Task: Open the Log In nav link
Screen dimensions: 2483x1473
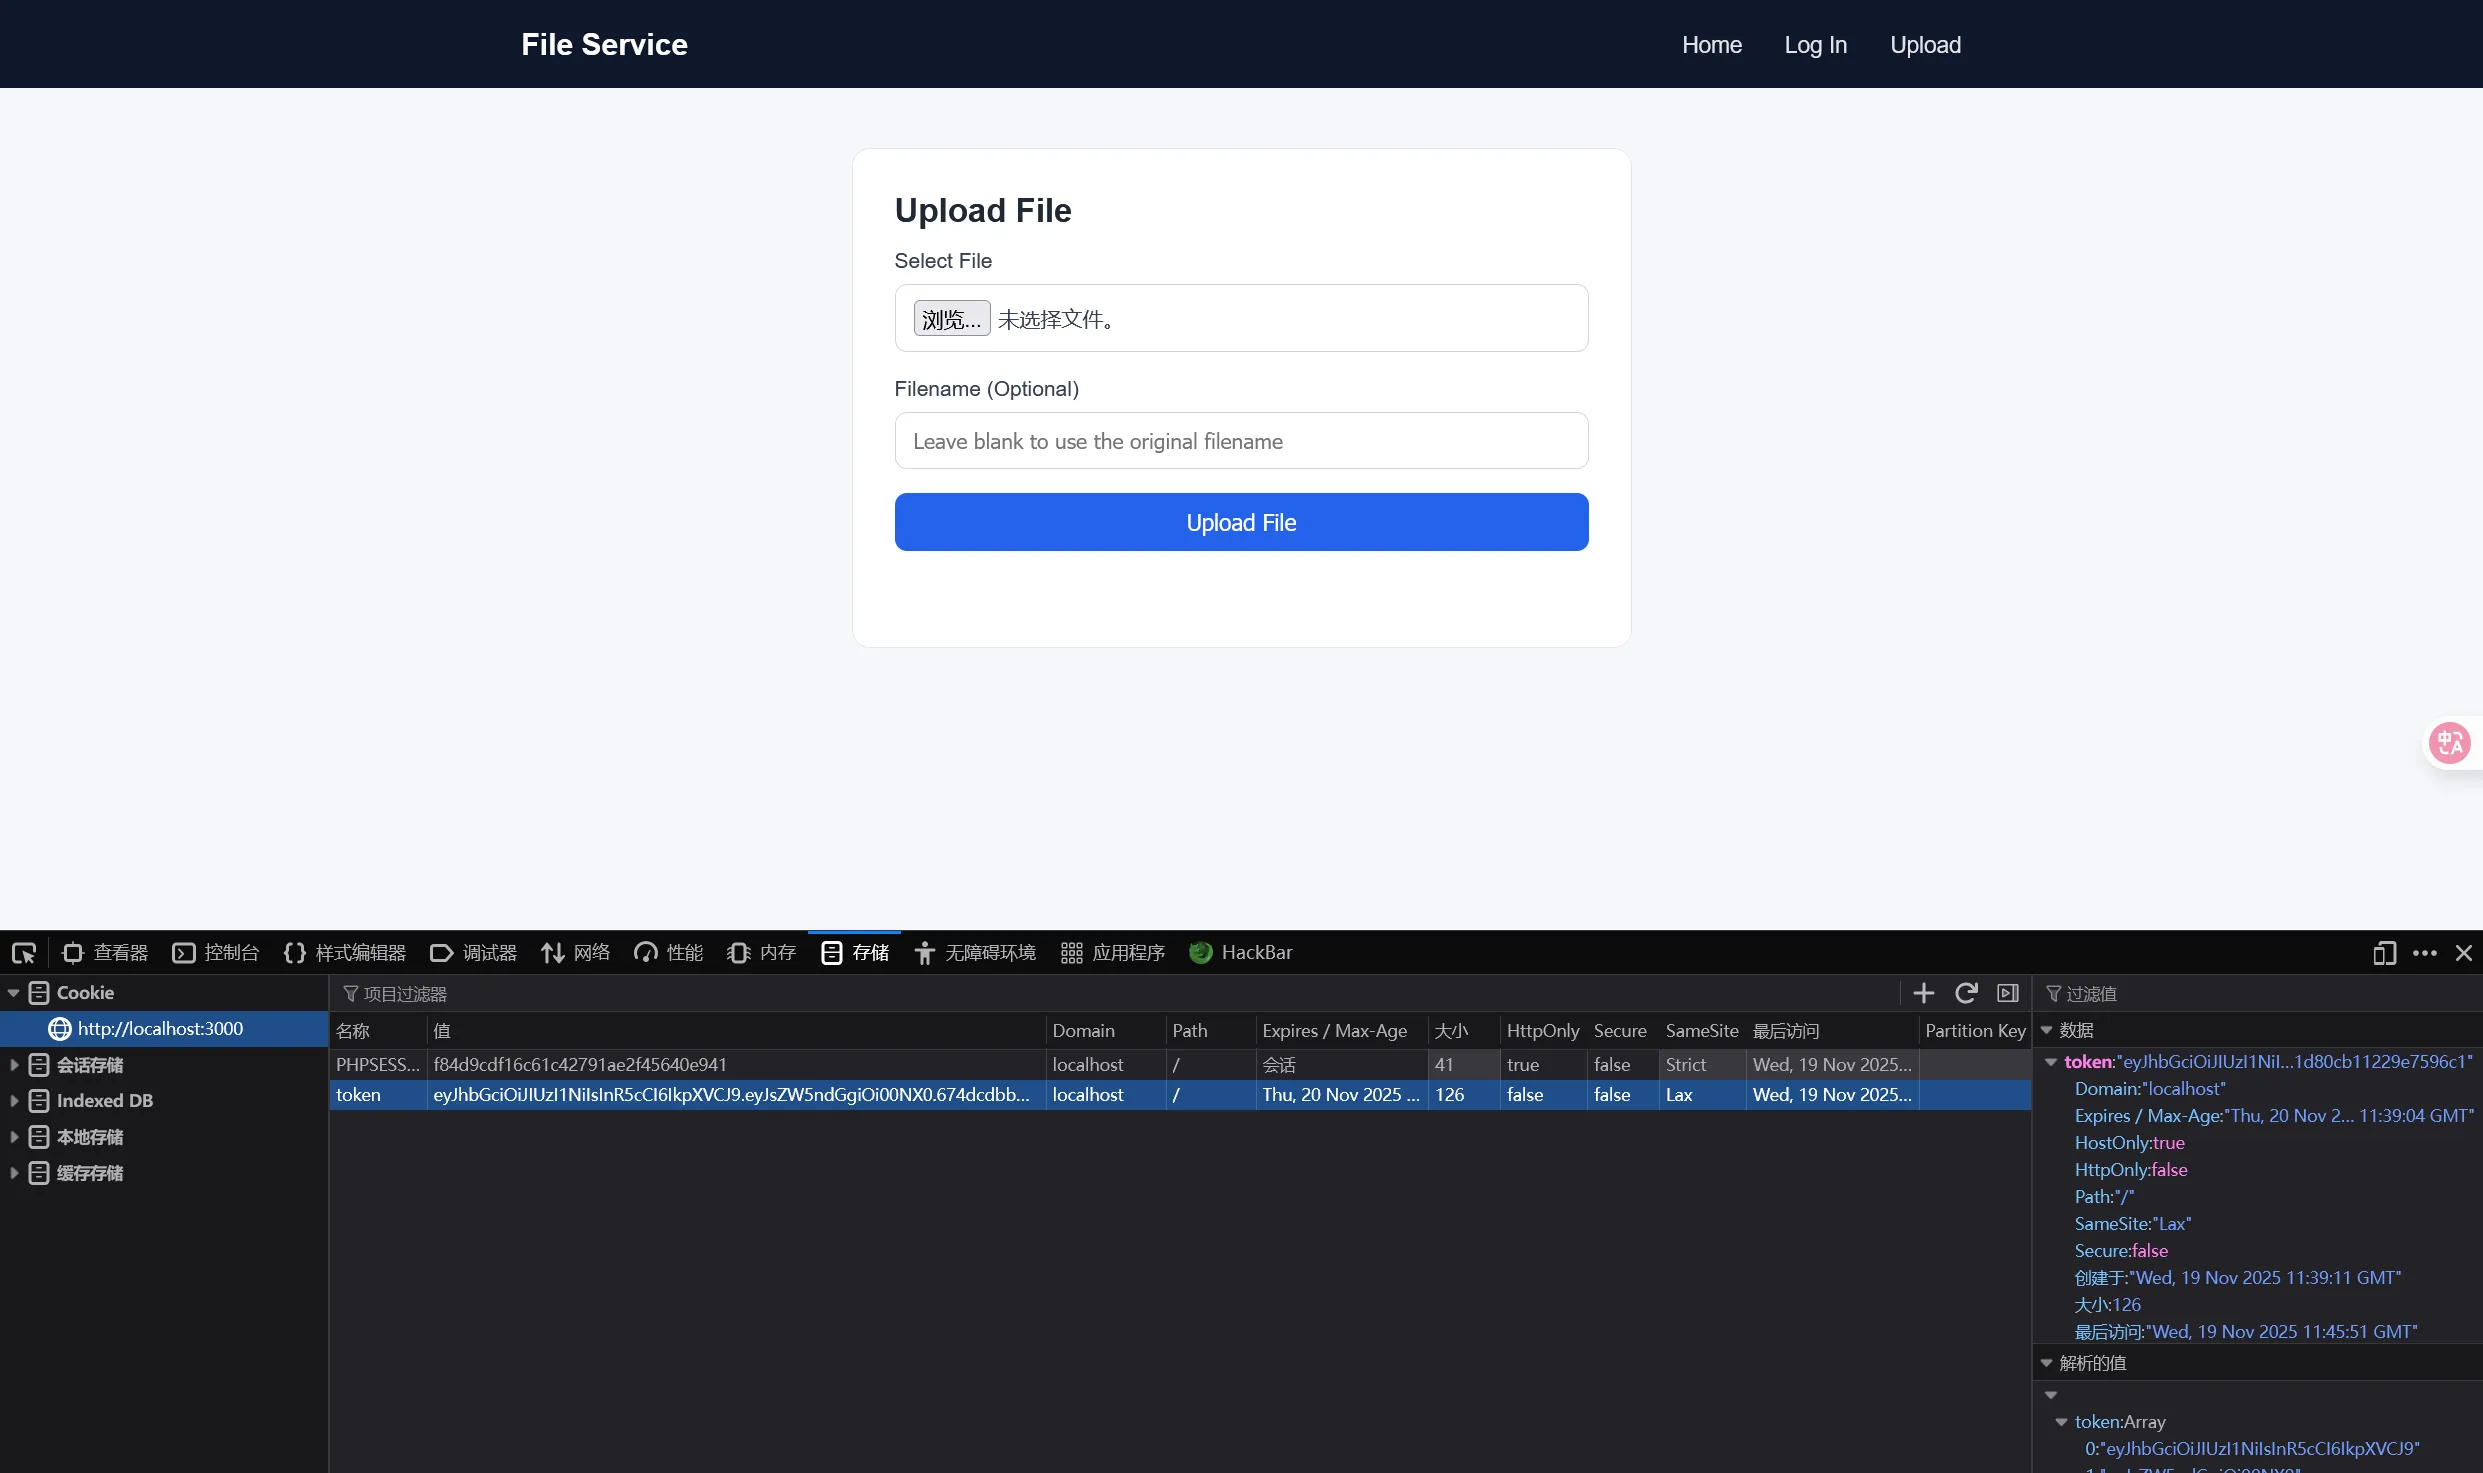Action: pyautogui.click(x=1815, y=45)
